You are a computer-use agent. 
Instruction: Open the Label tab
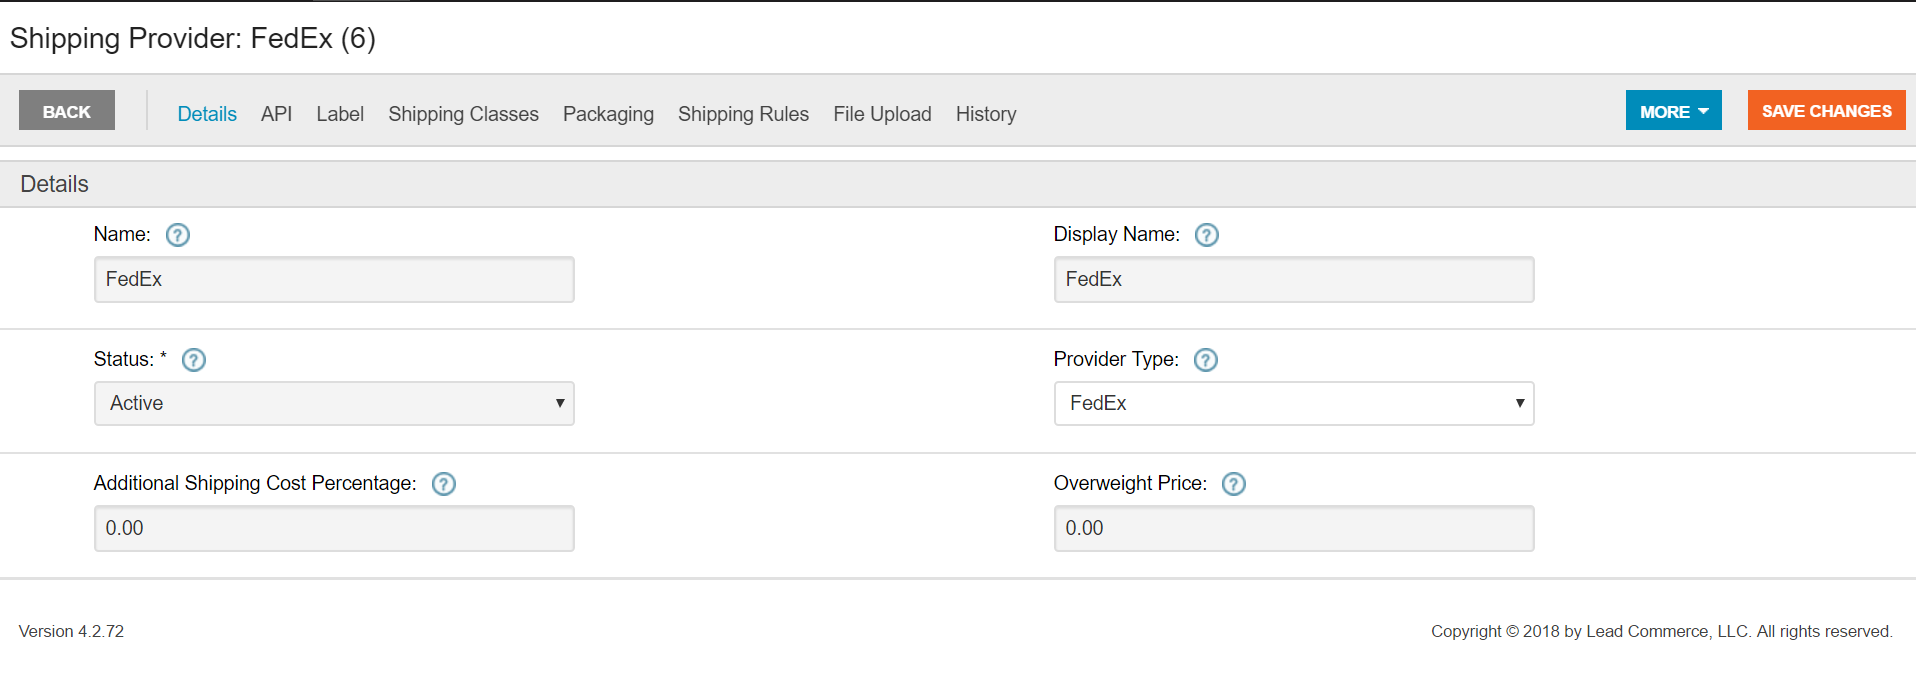click(x=340, y=114)
